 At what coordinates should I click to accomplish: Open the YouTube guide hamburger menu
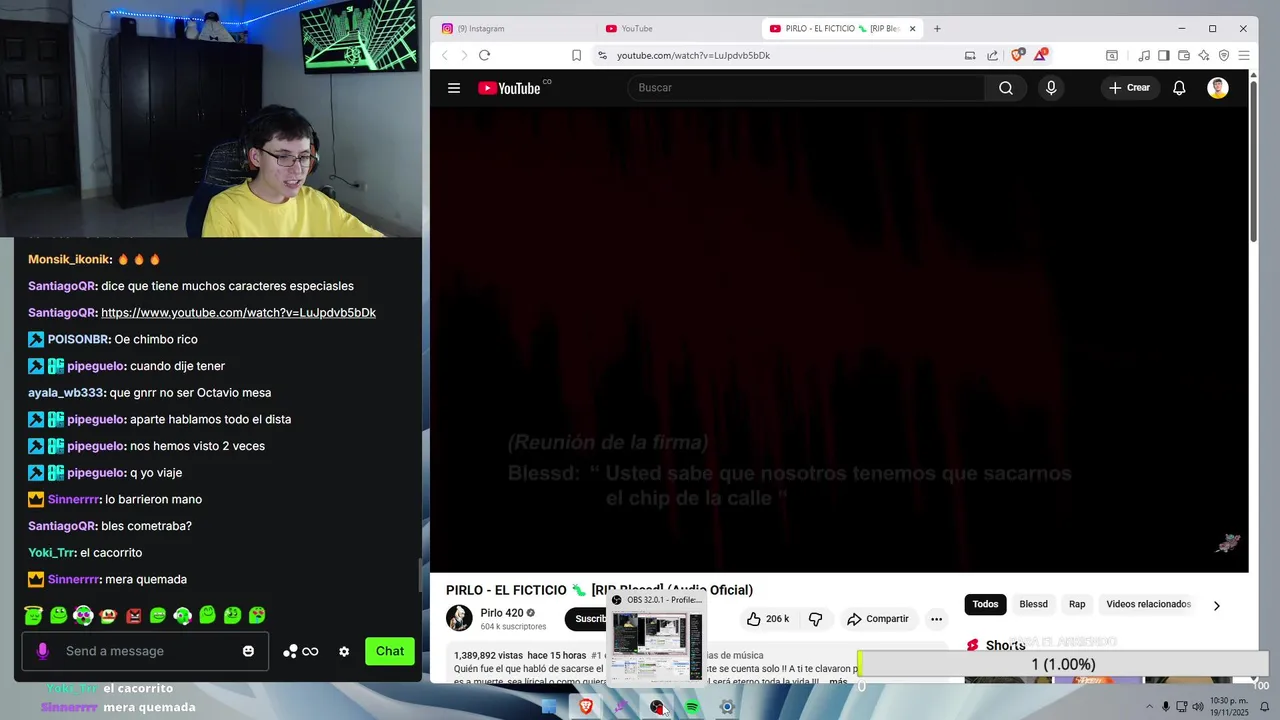[454, 88]
